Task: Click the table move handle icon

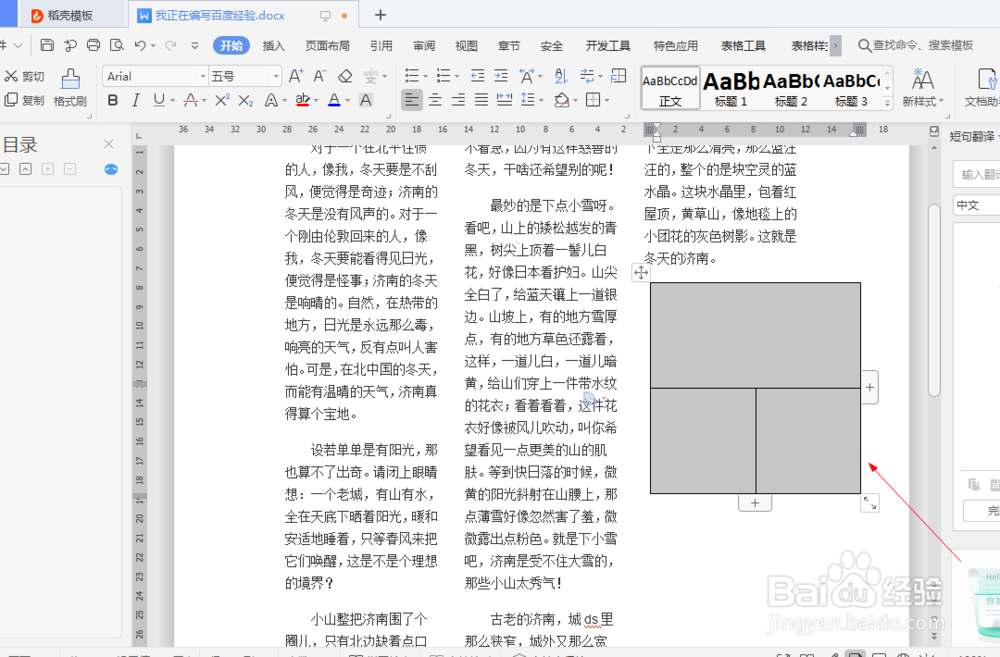Action: coord(641,273)
